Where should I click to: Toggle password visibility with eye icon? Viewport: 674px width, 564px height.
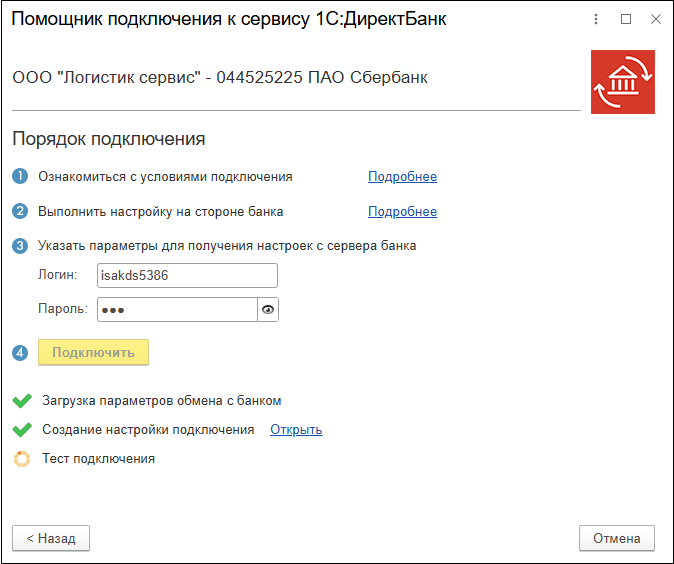pos(268,310)
